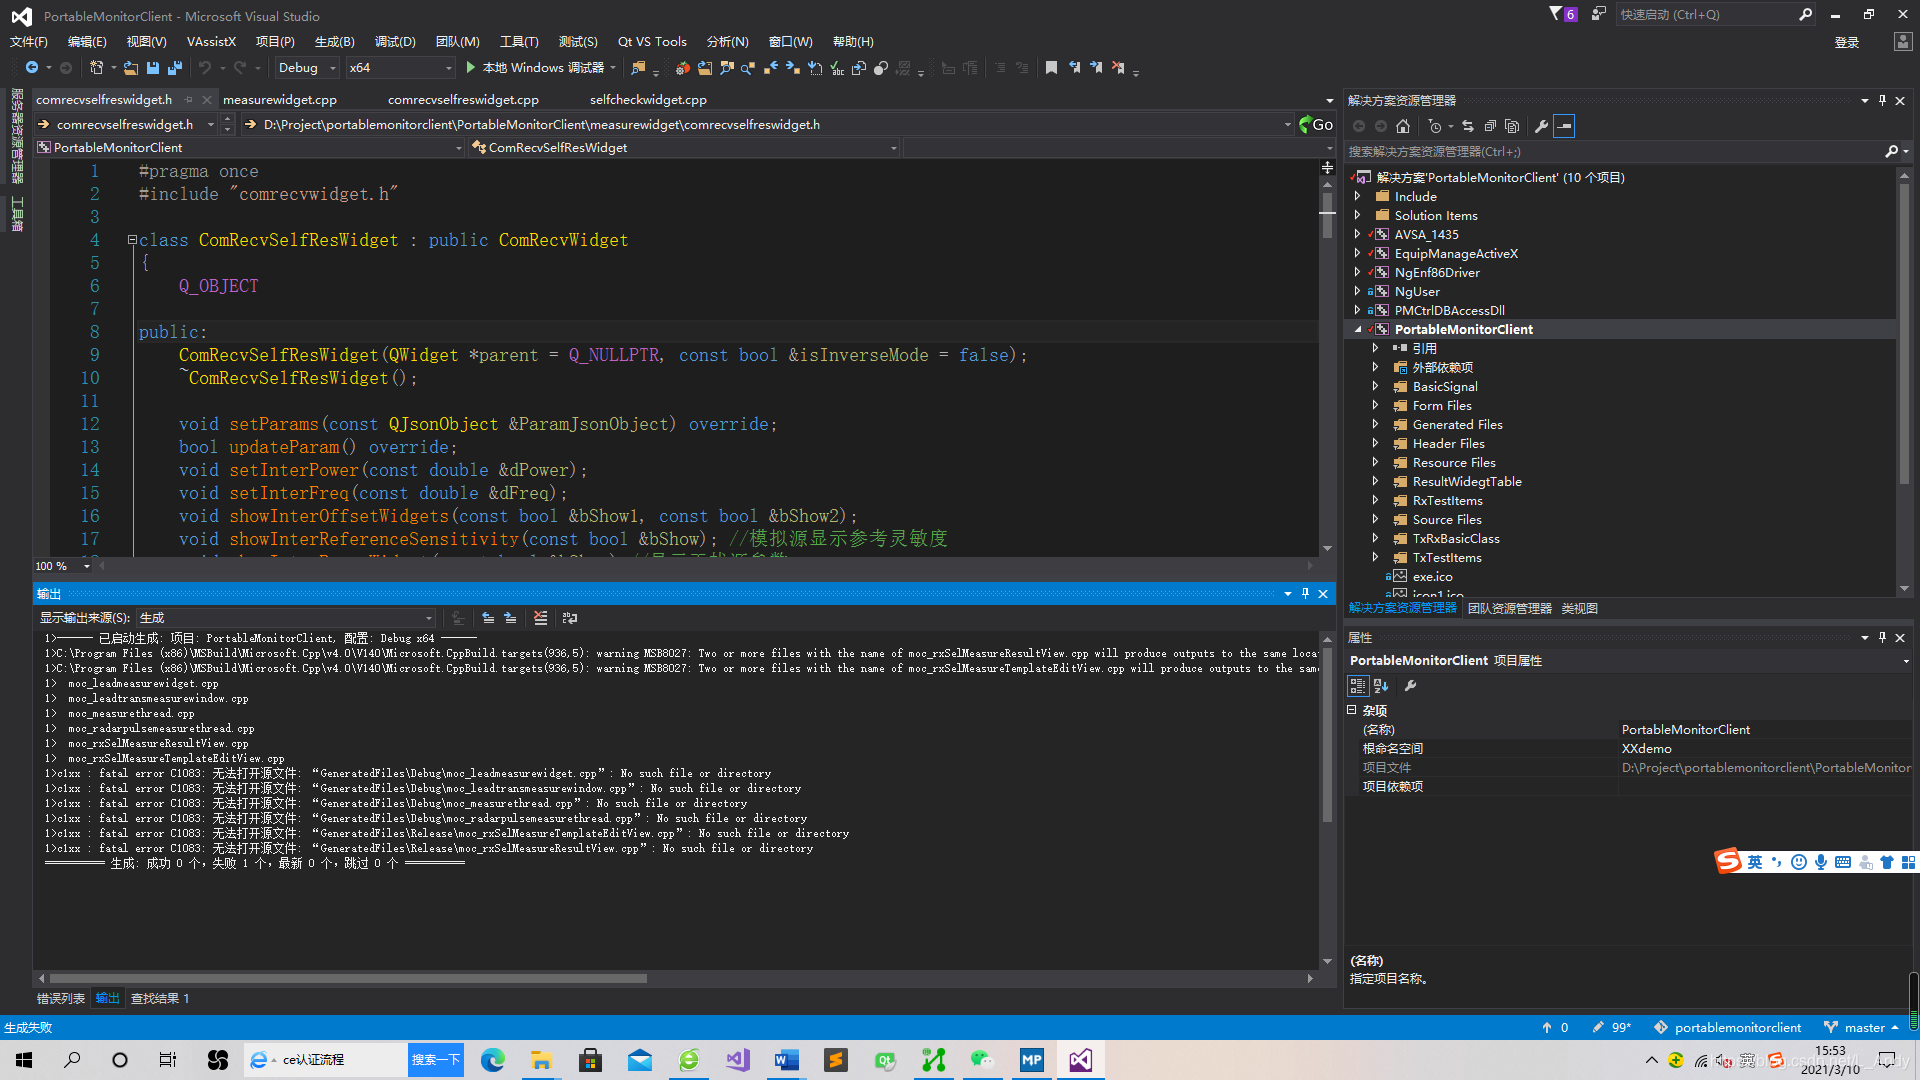Open the Qt VS Tools menu
Image resolution: width=1920 pixels, height=1080 pixels.
pos(651,42)
